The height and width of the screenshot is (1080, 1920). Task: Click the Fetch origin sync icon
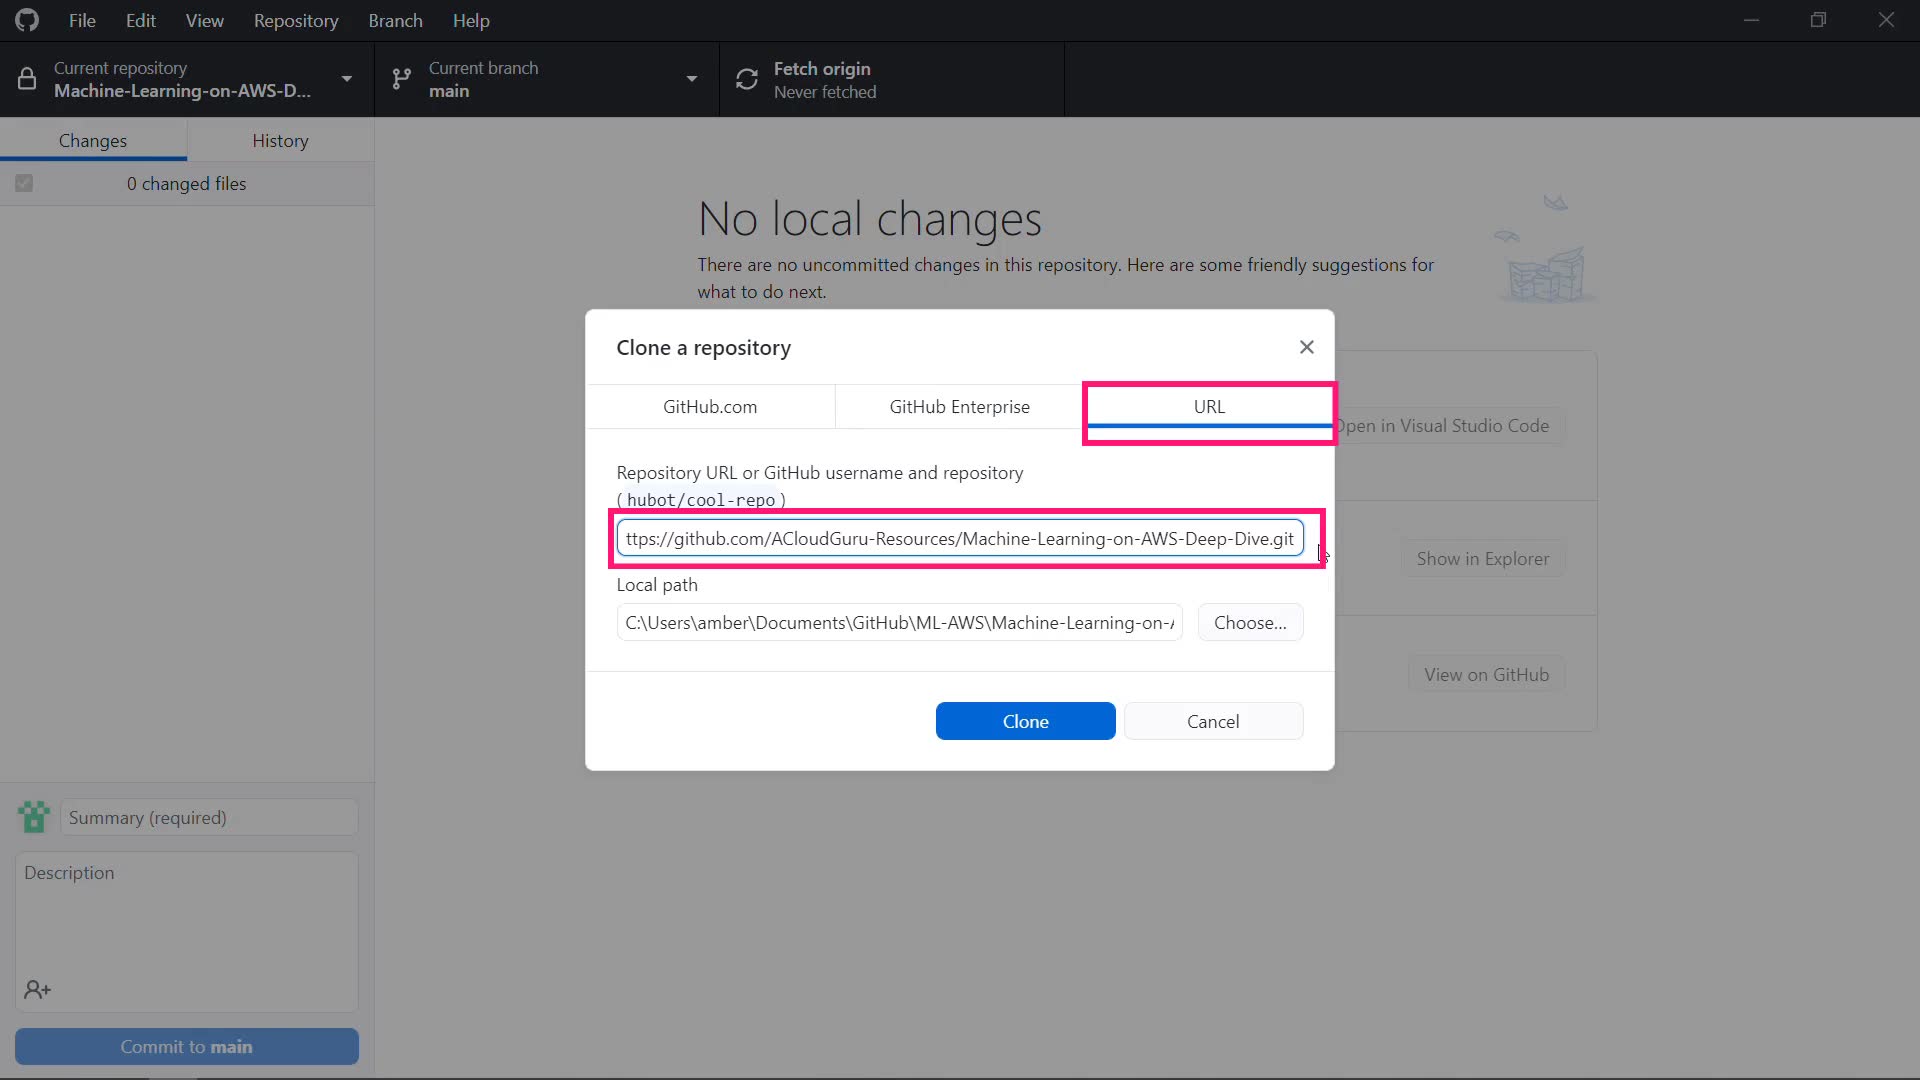tap(747, 79)
